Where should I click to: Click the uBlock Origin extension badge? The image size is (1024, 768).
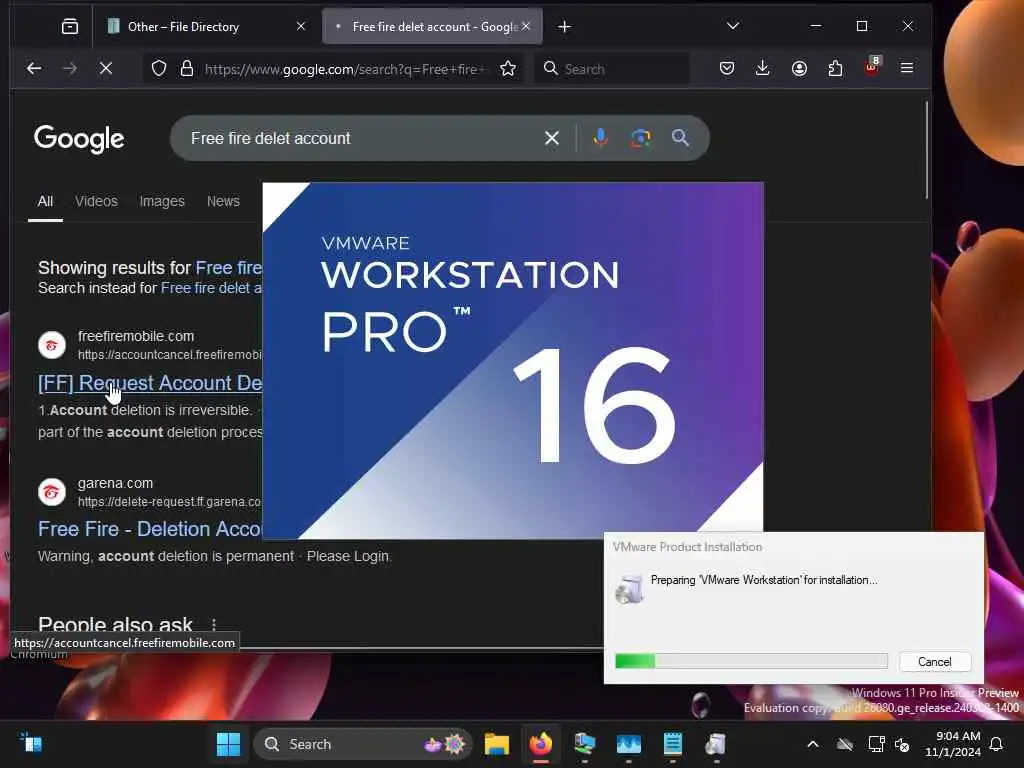(x=872, y=67)
